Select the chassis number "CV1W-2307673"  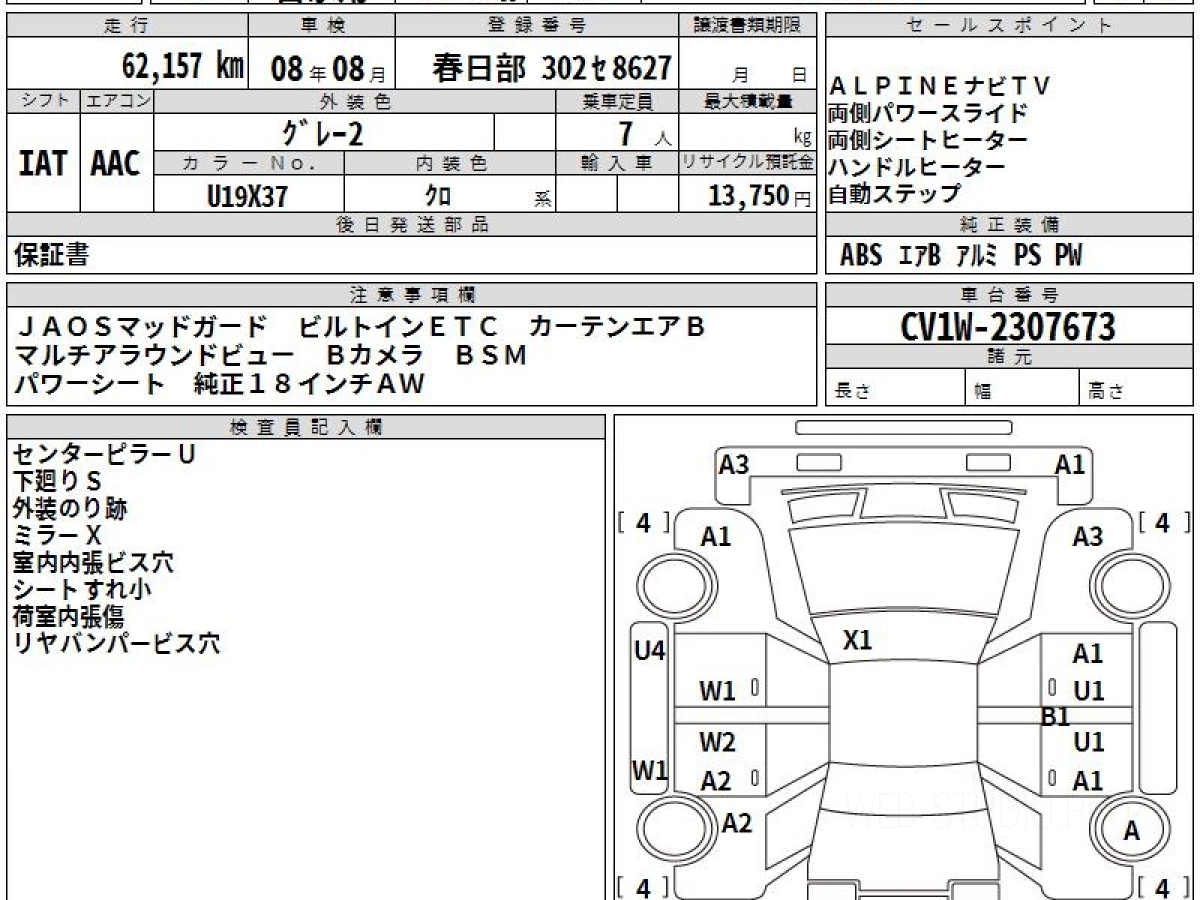pos(1008,327)
